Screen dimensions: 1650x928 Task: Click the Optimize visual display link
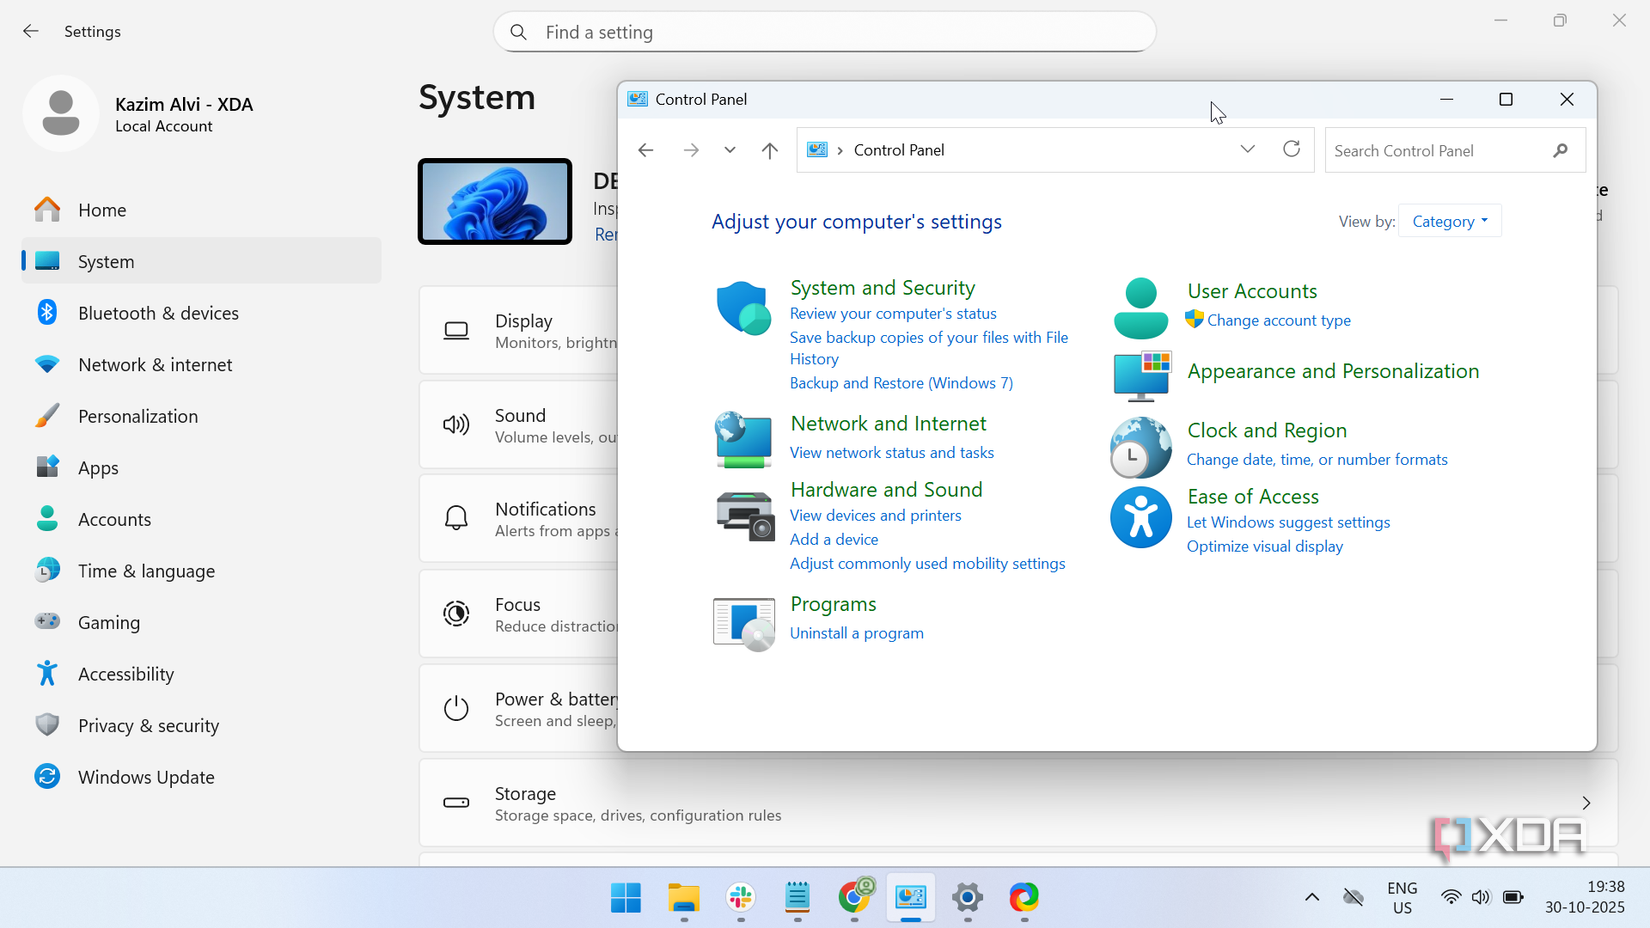(x=1264, y=547)
